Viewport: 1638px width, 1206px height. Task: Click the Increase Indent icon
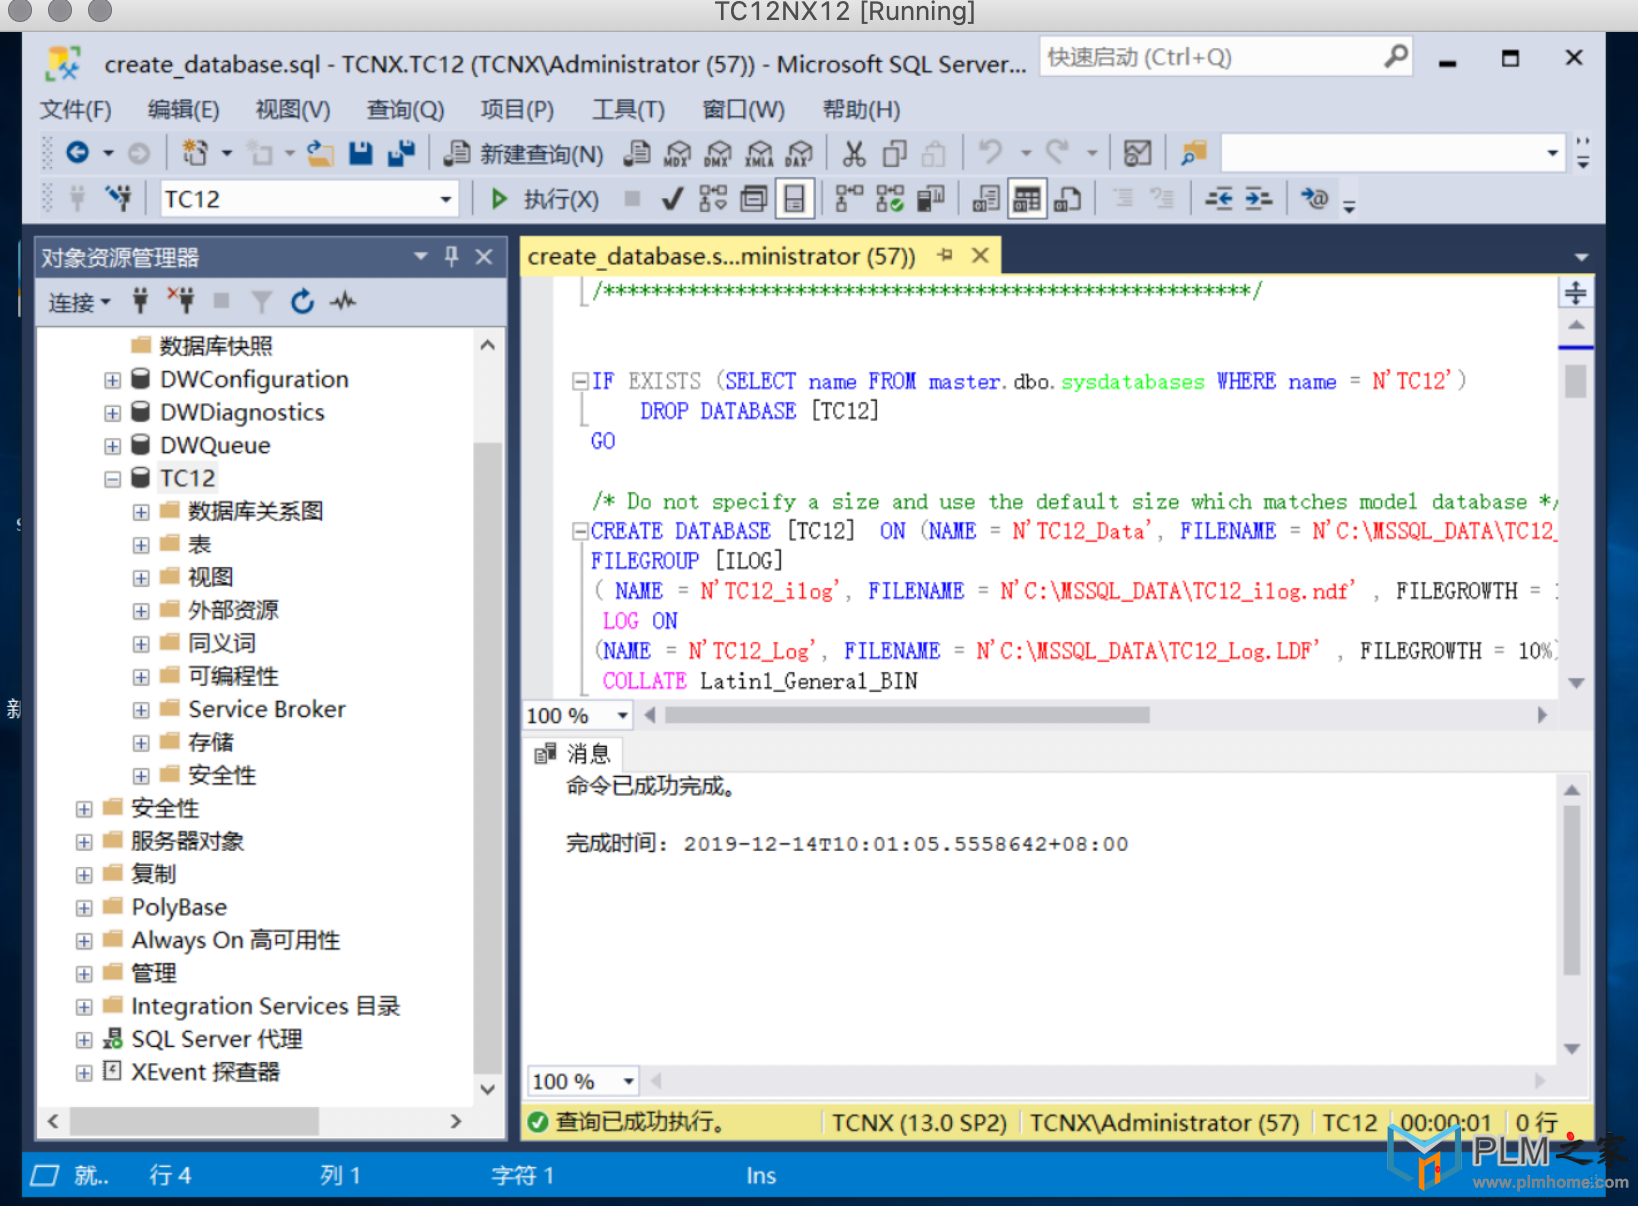pos(1258,199)
